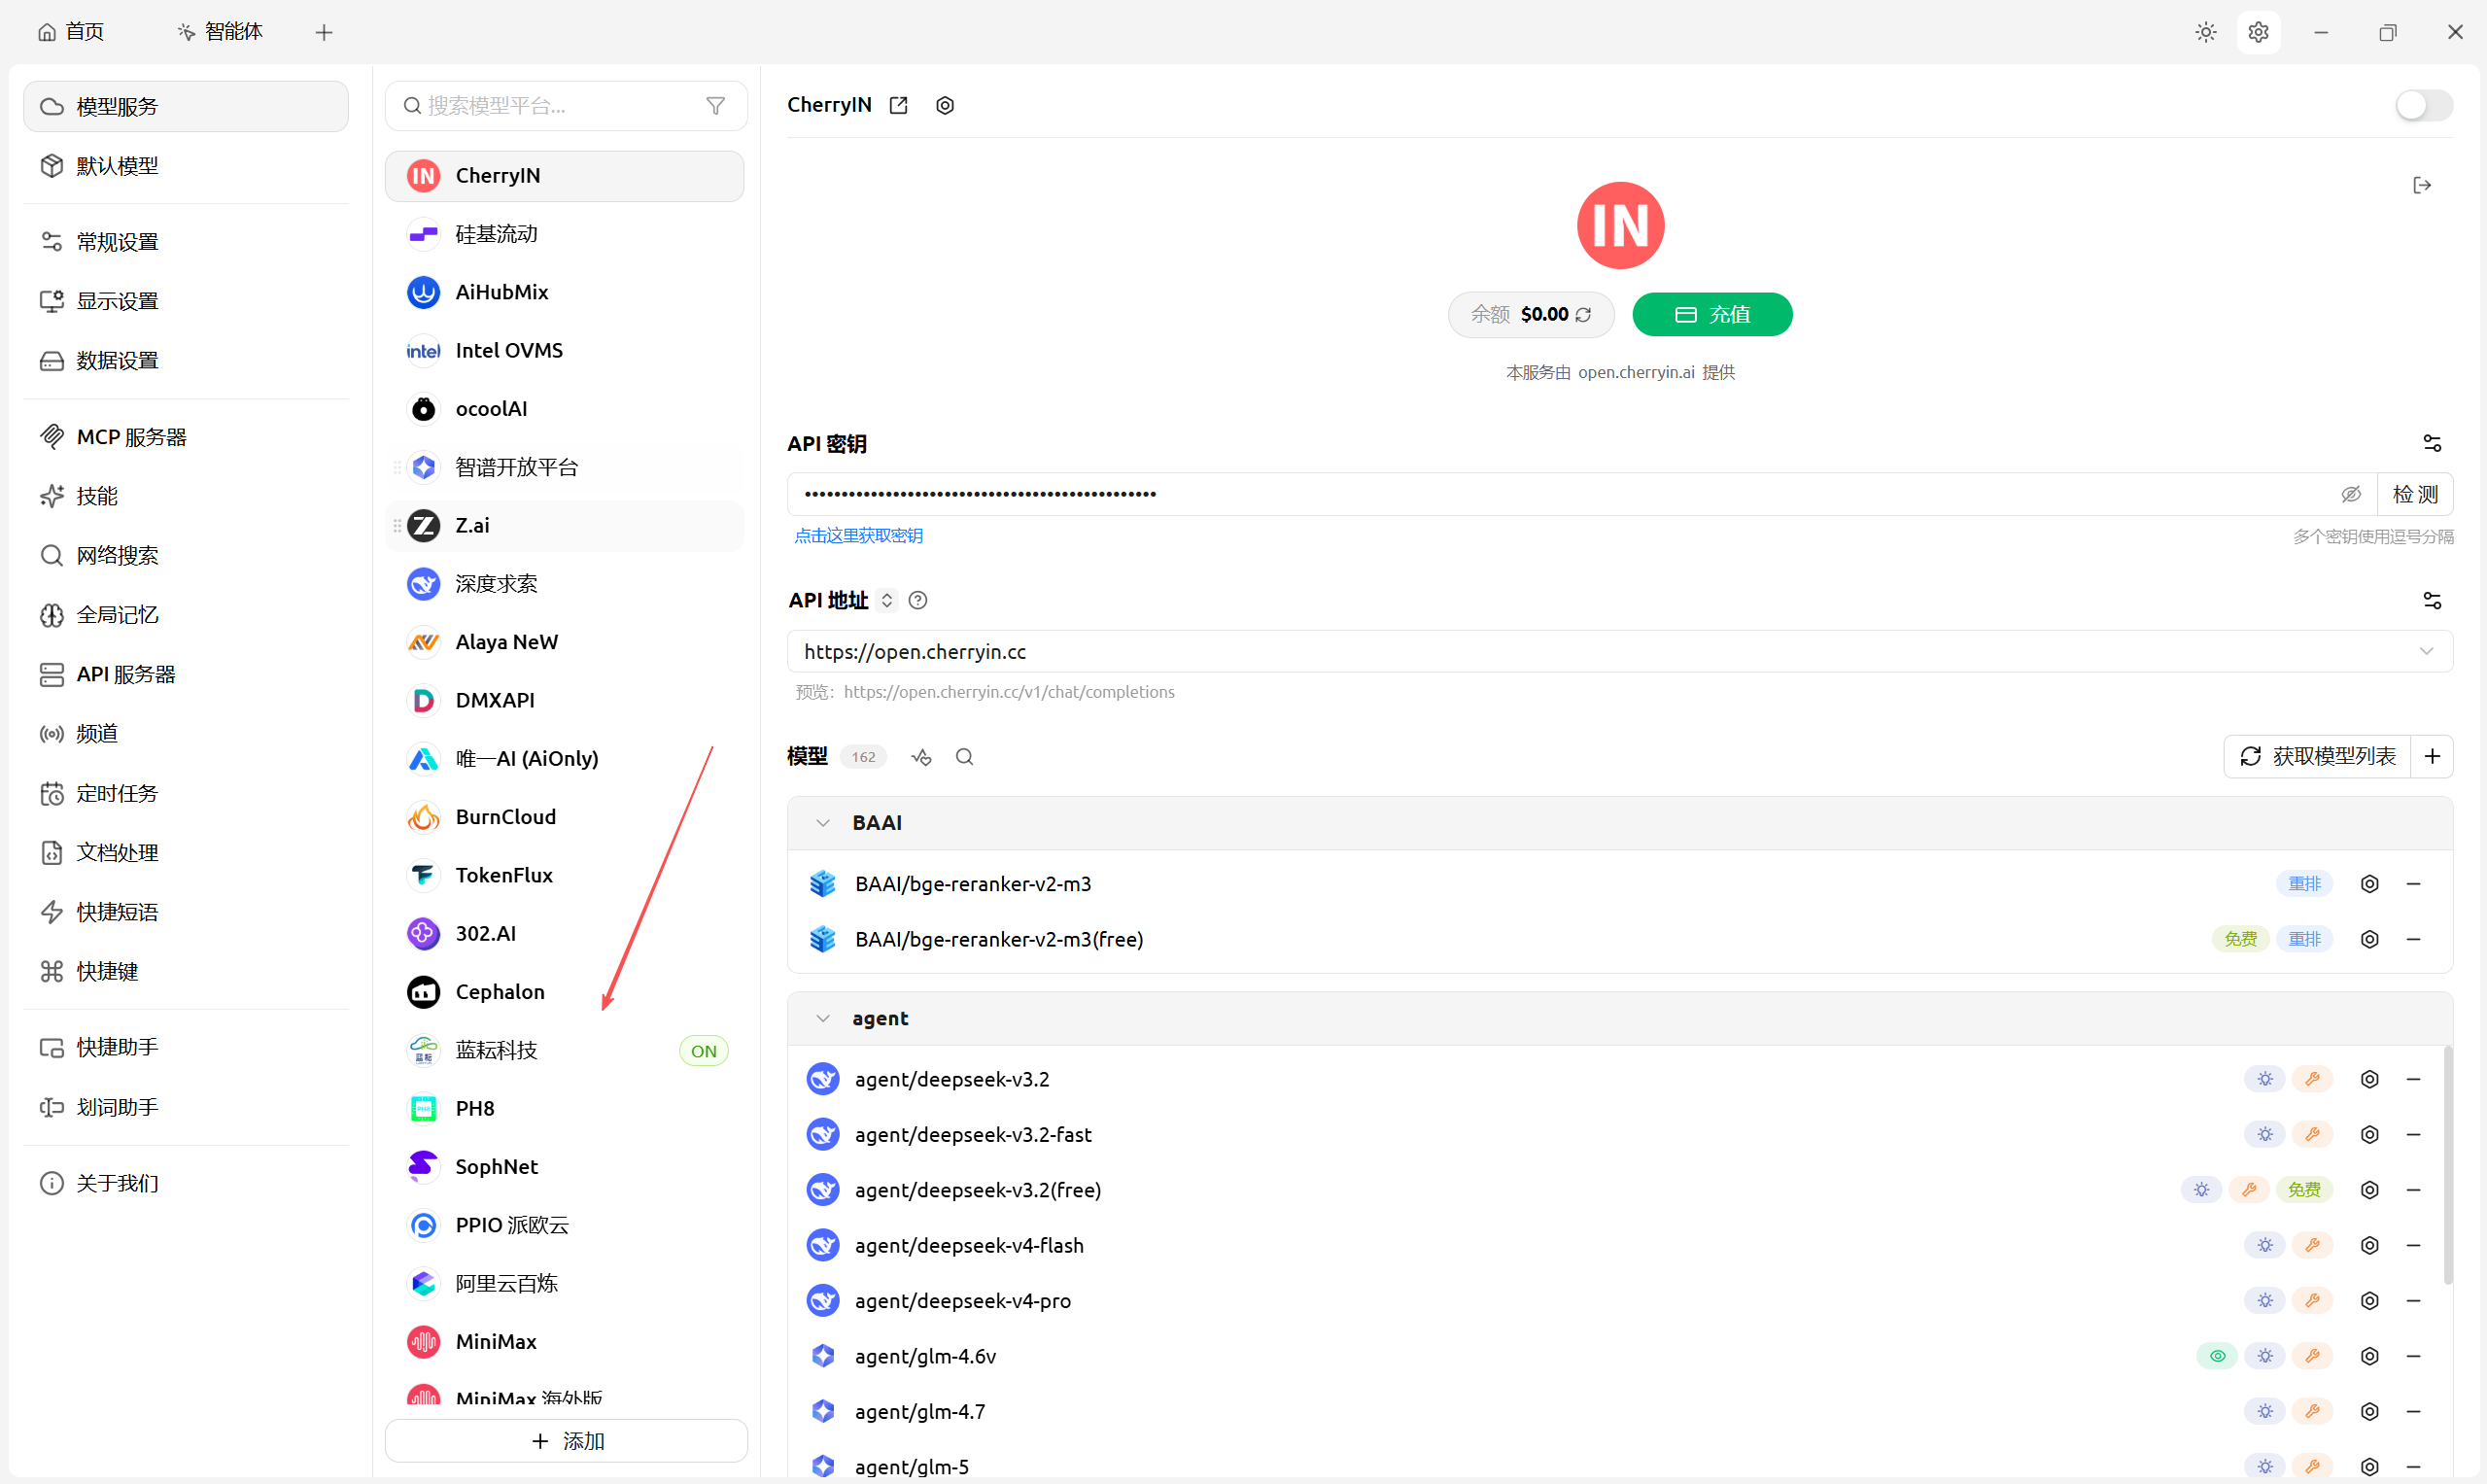Run model health check icon
The height and width of the screenshot is (1484, 2487).
(921, 757)
